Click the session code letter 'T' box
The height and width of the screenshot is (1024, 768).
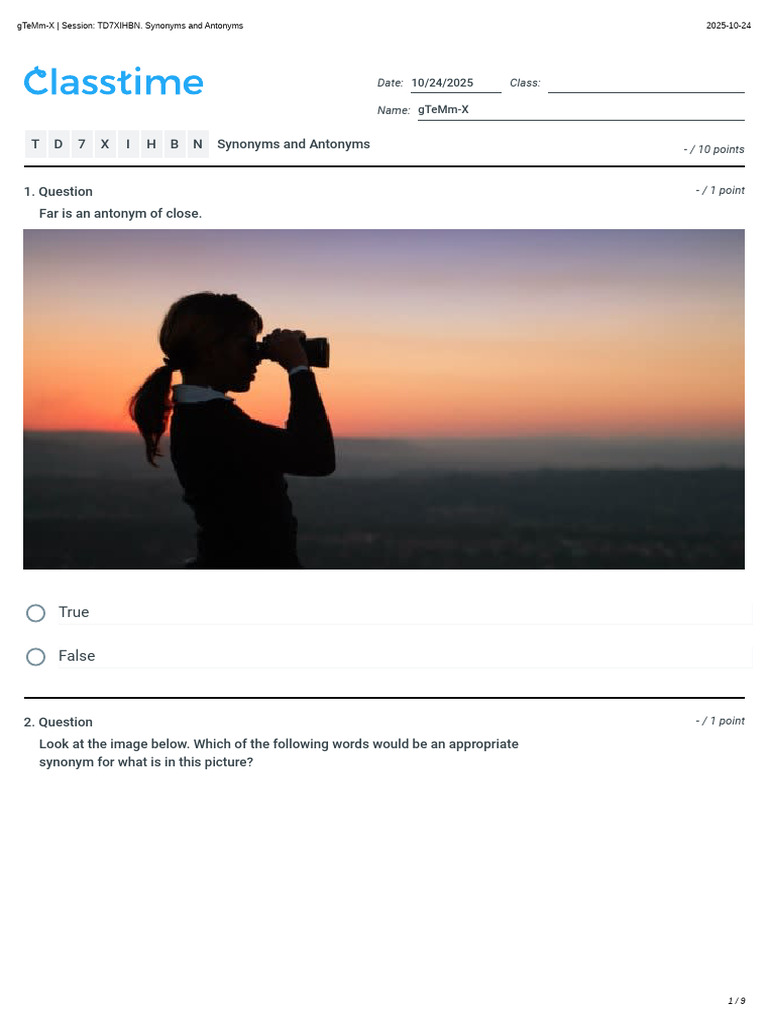coord(35,144)
